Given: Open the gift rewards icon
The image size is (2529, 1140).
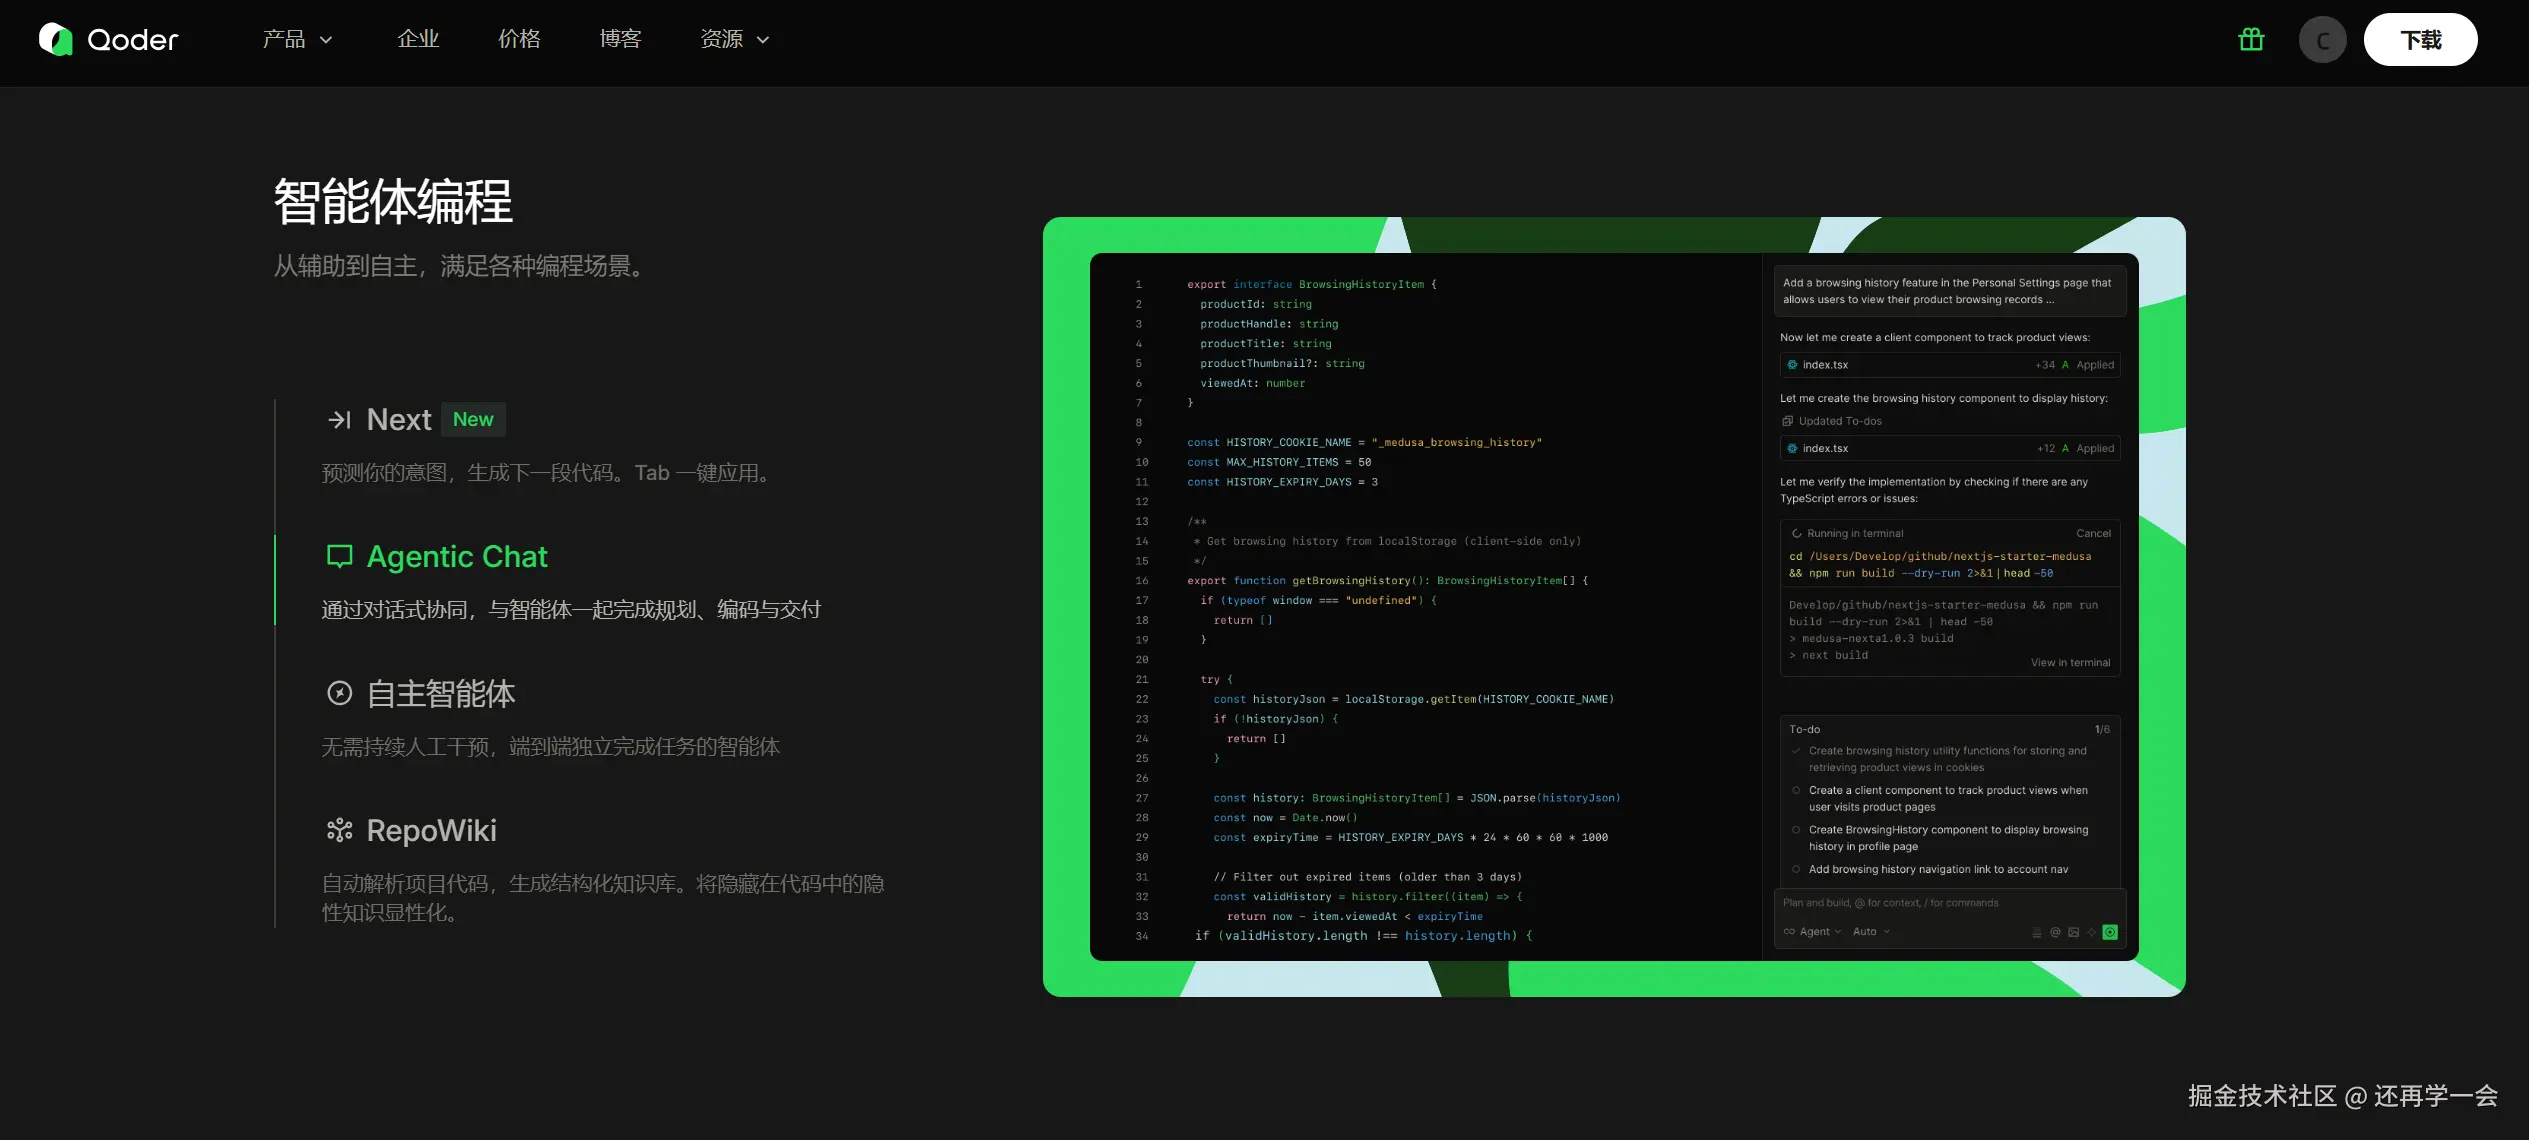Looking at the screenshot, I should pos(2251,40).
